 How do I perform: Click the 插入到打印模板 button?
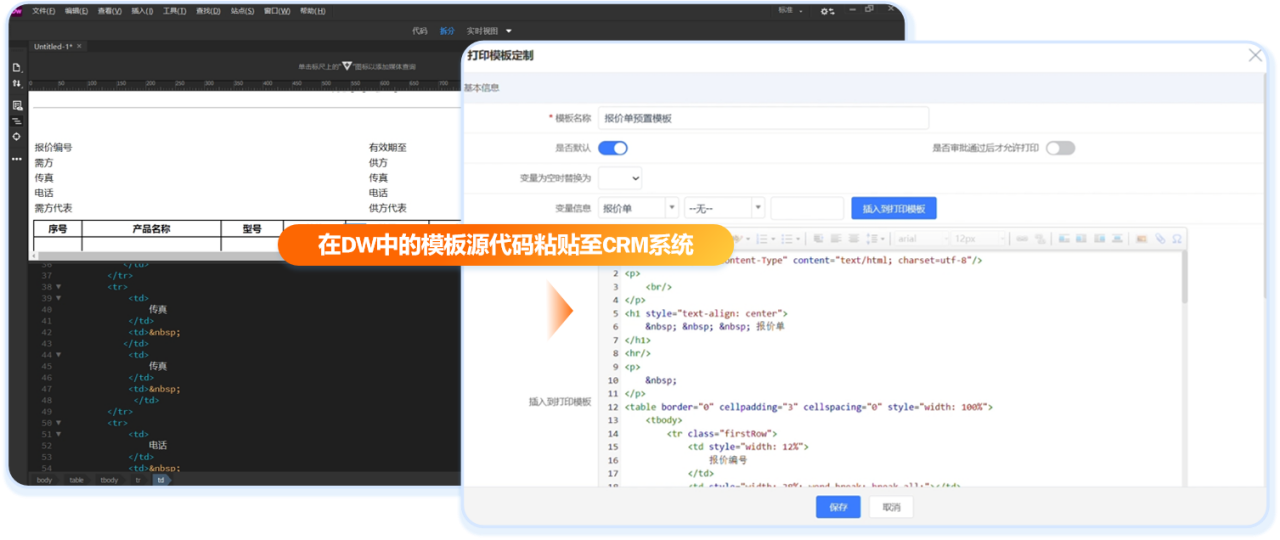coord(893,208)
